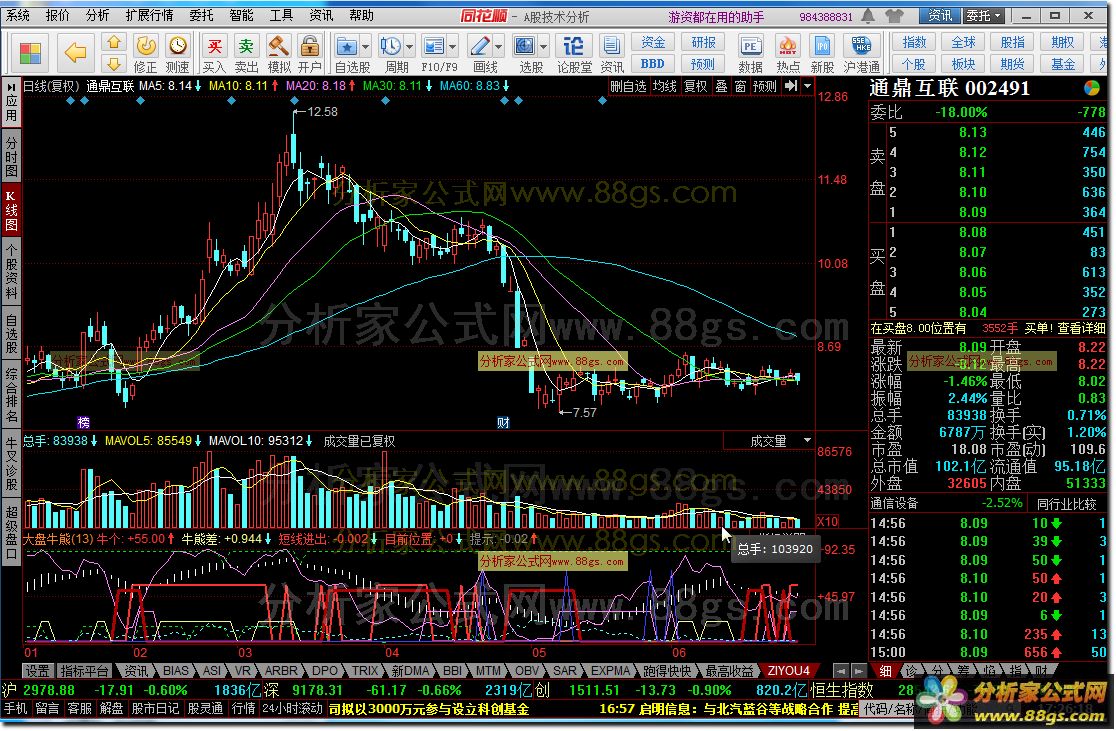1116x731 pixels.
Task: Click the 买入 buy icon
Action: click(214, 46)
